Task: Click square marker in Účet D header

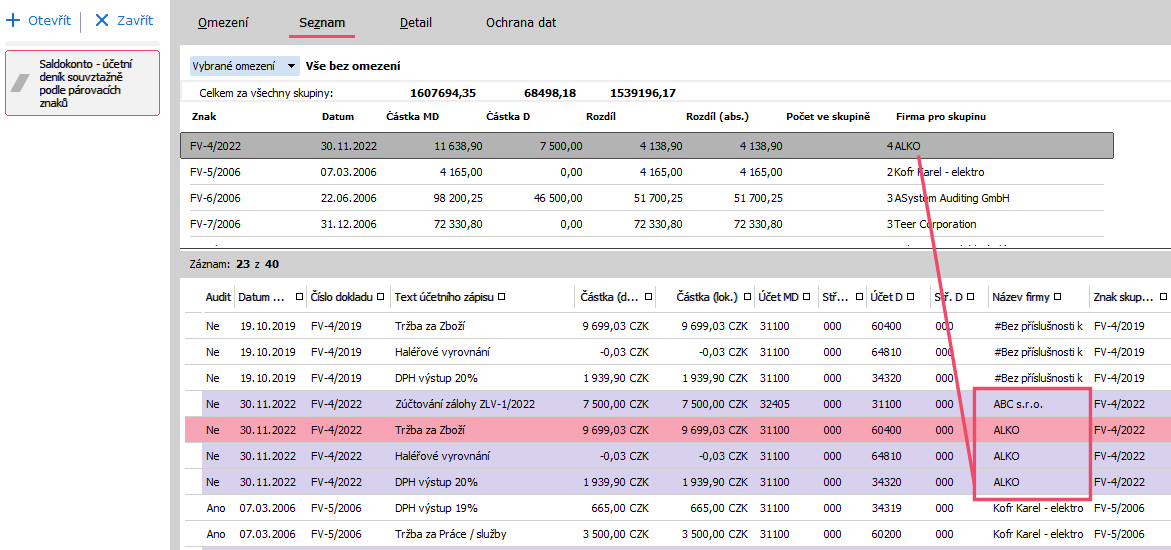Action: (911, 297)
